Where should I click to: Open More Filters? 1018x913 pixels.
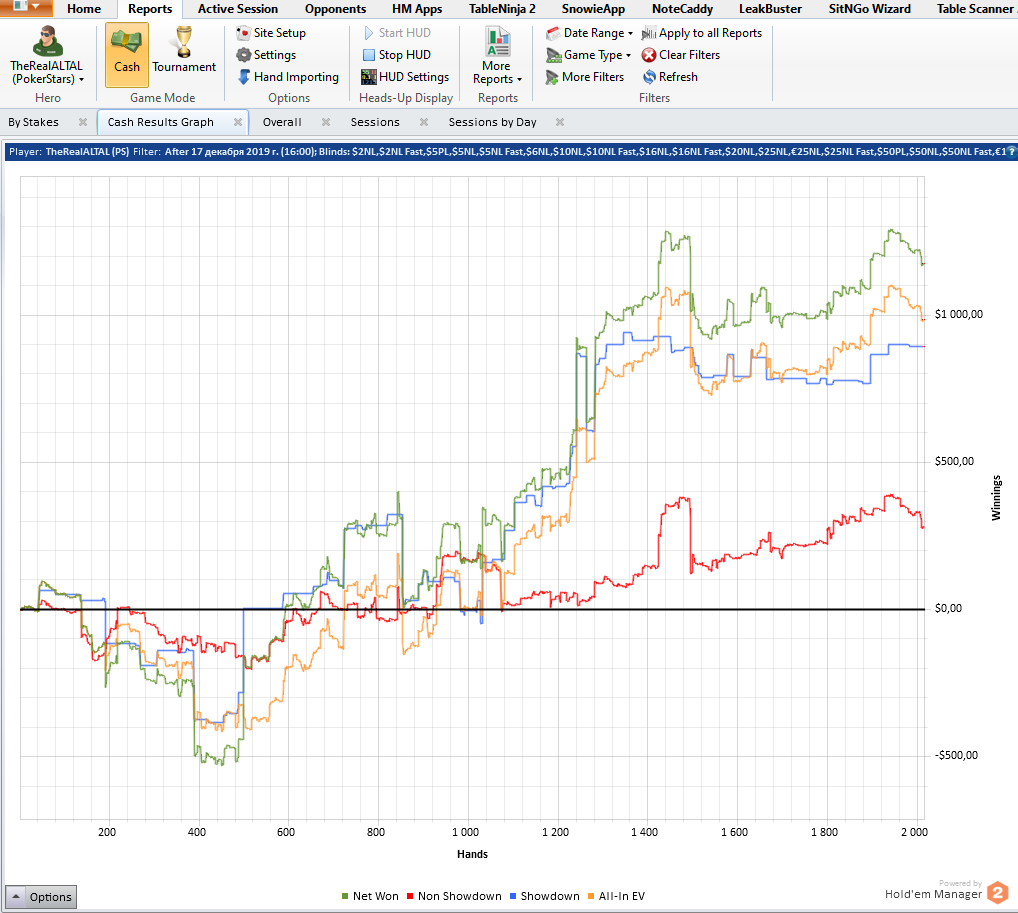click(x=585, y=77)
